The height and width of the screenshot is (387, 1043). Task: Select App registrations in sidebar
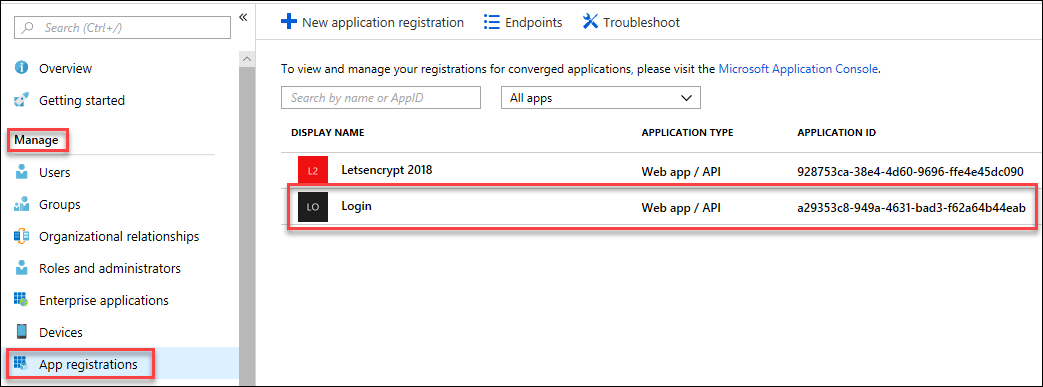[88, 364]
